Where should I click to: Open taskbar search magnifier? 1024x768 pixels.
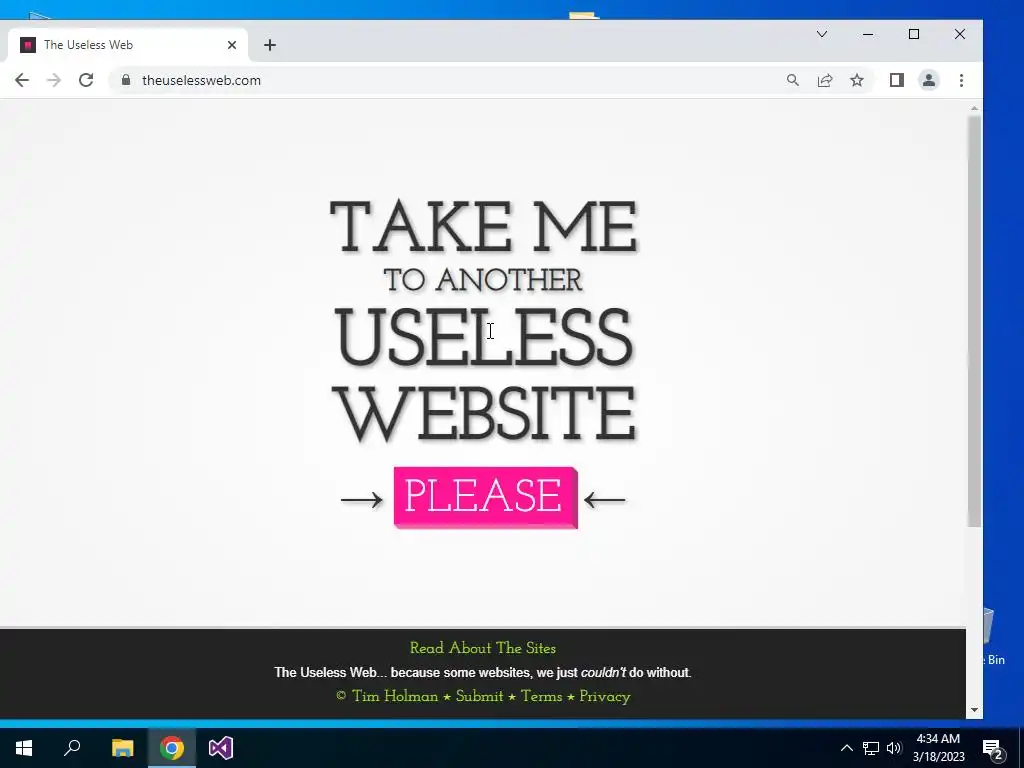pos(72,748)
